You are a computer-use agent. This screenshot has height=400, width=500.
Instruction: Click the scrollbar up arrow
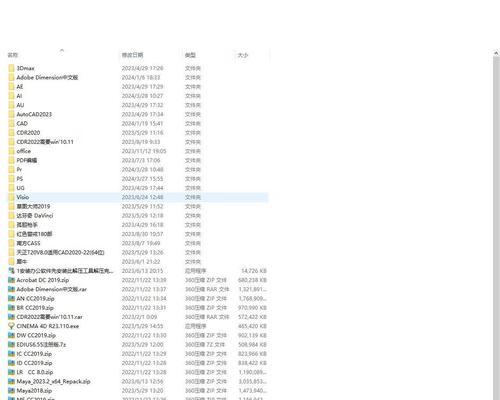pyautogui.click(x=496, y=53)
